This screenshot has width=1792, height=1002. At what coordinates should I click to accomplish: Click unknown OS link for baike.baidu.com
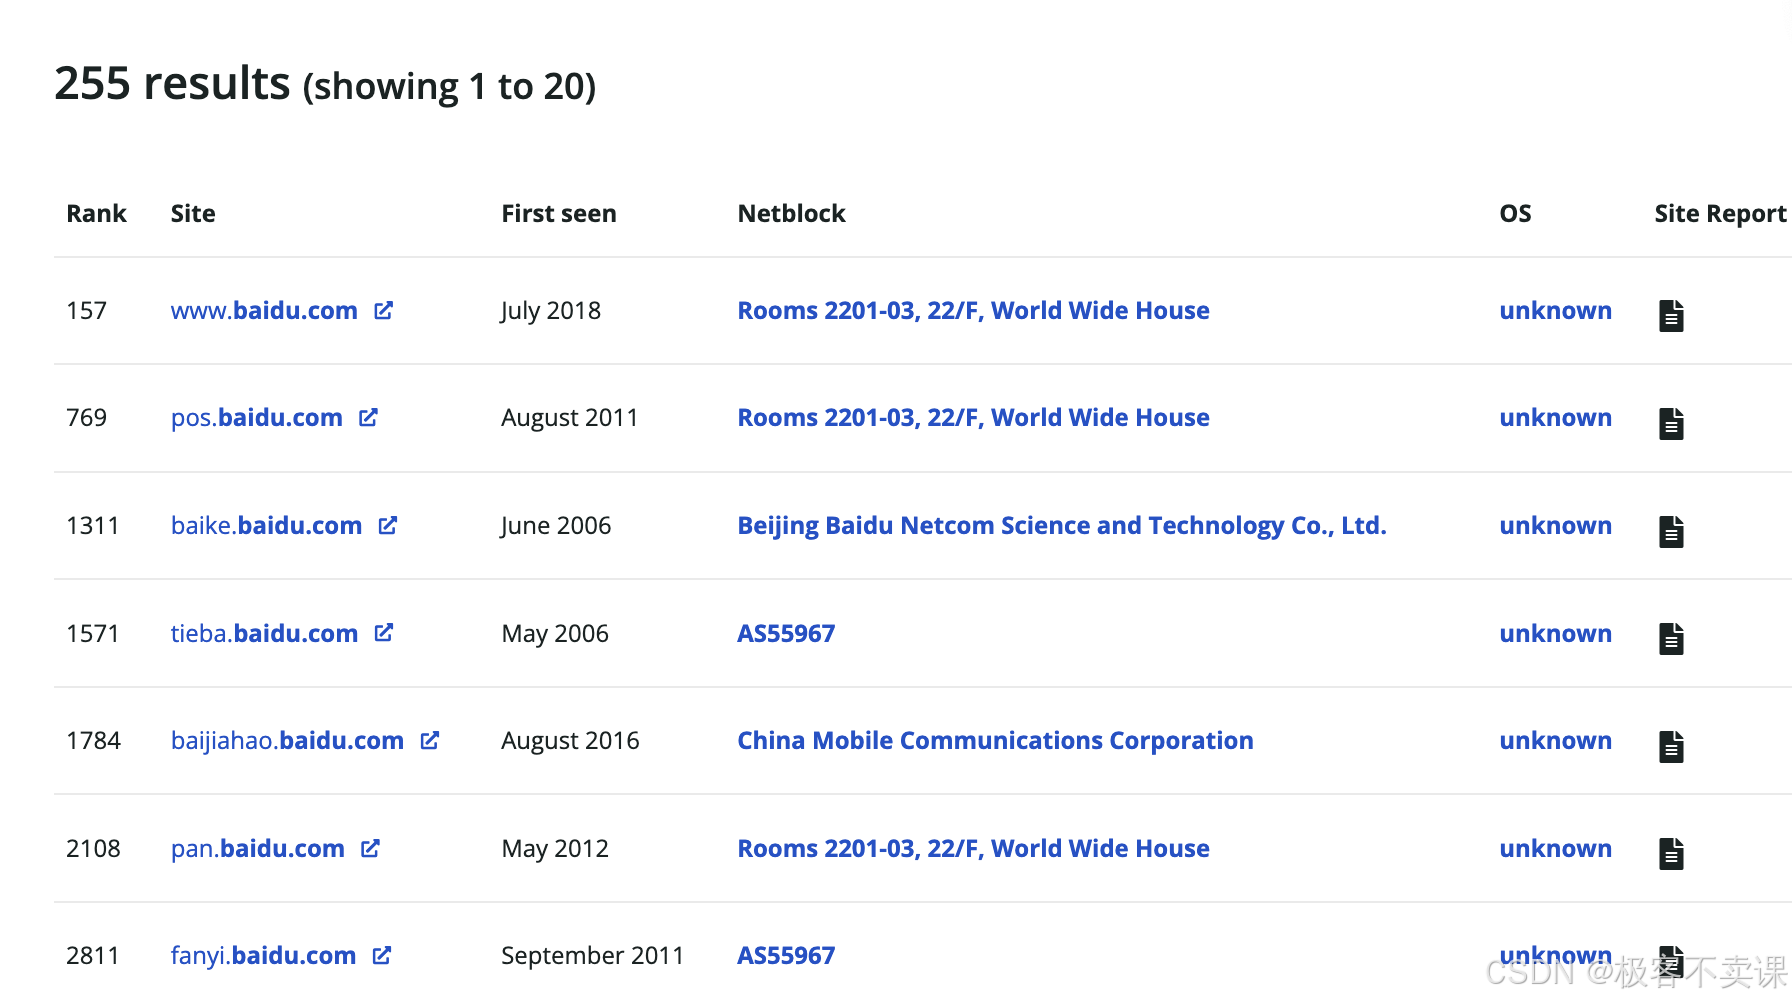1555,526
